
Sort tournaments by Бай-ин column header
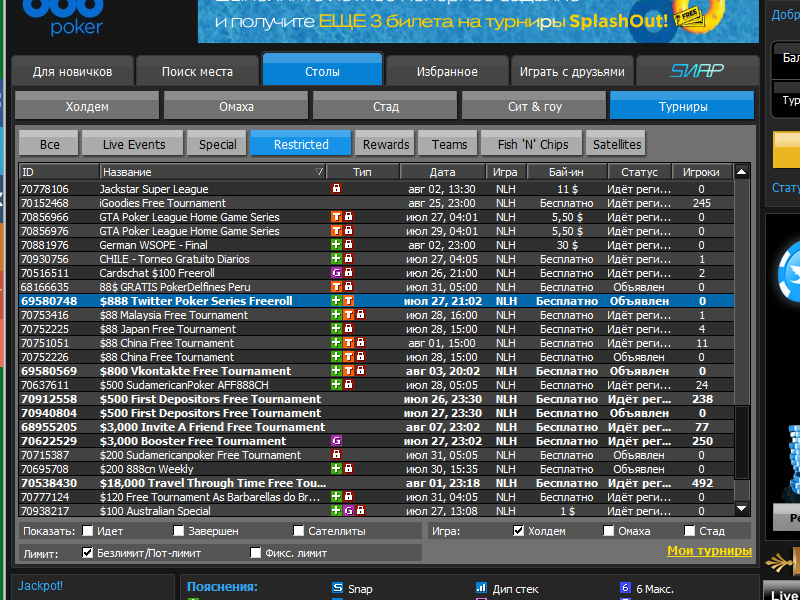(x=567, y=172)
